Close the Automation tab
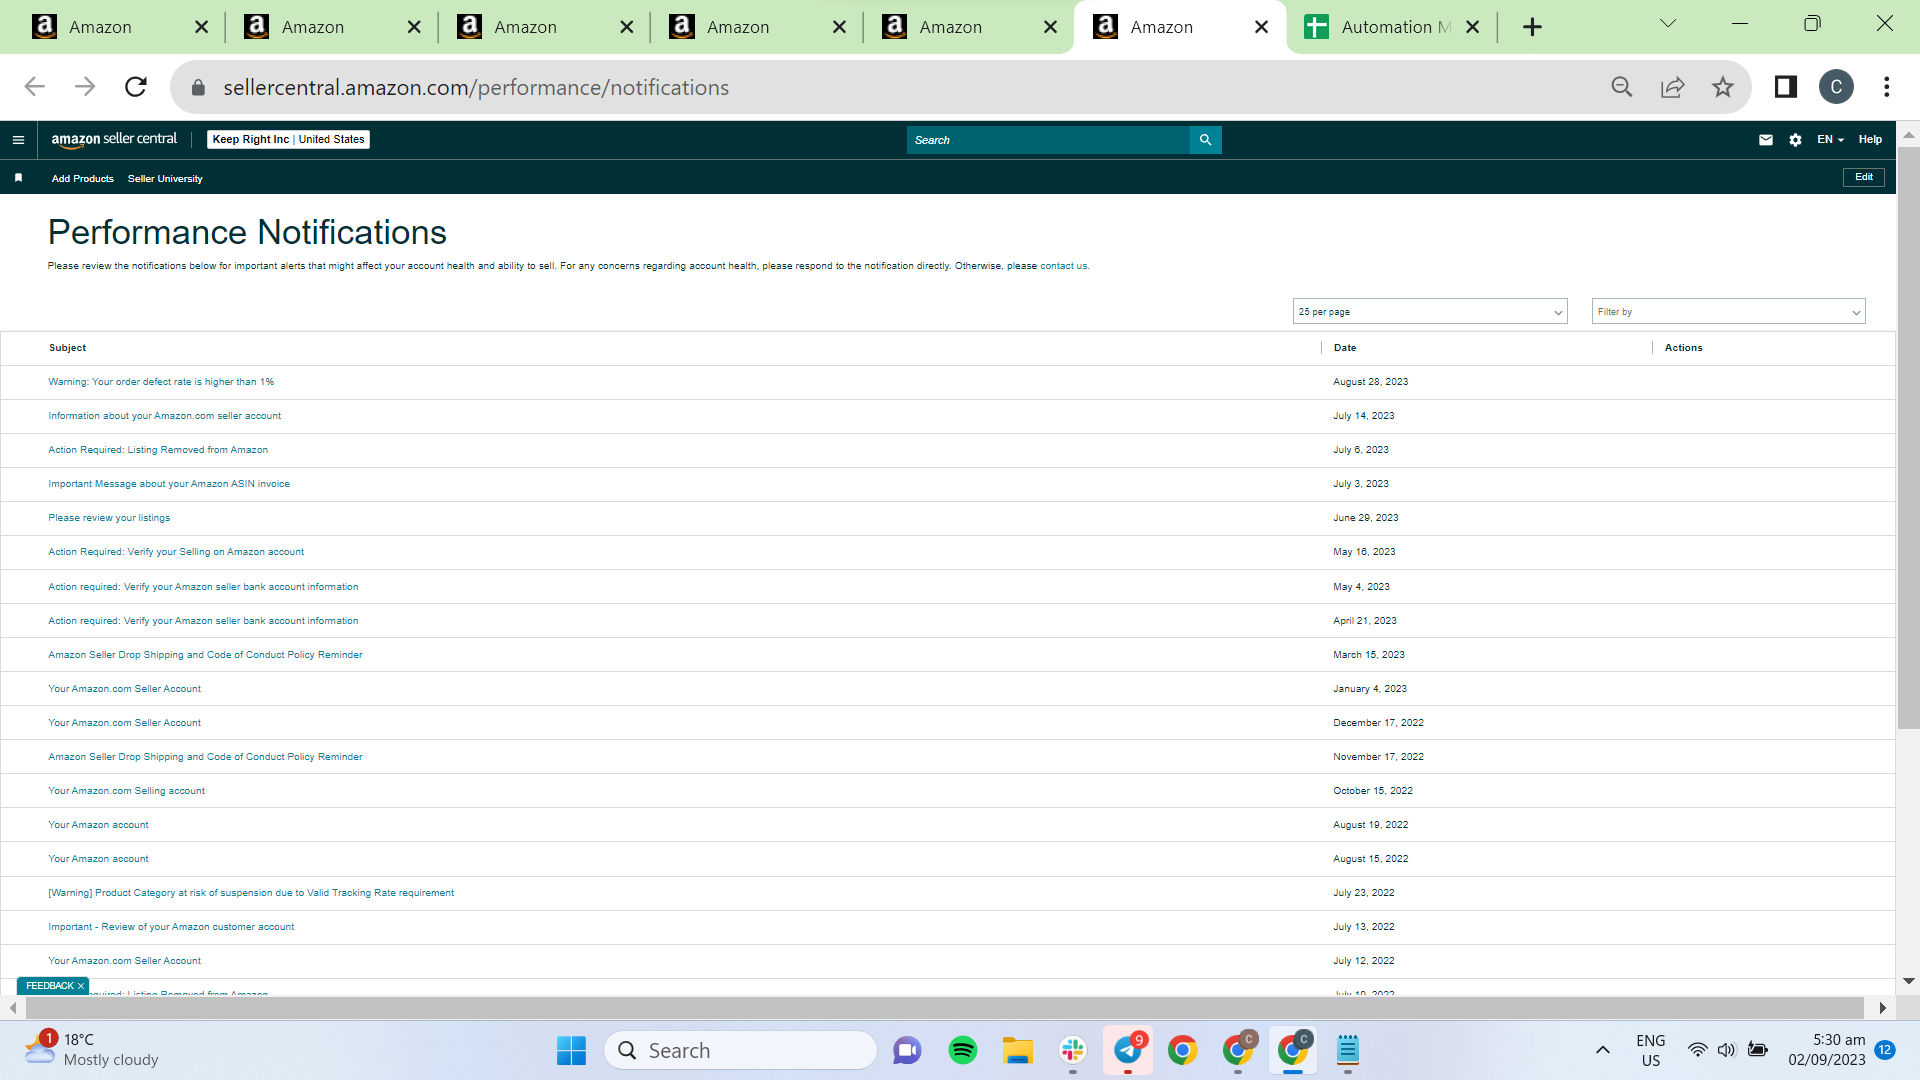This screenshot has width=1920, height=1080. (x=1472, y=27)
